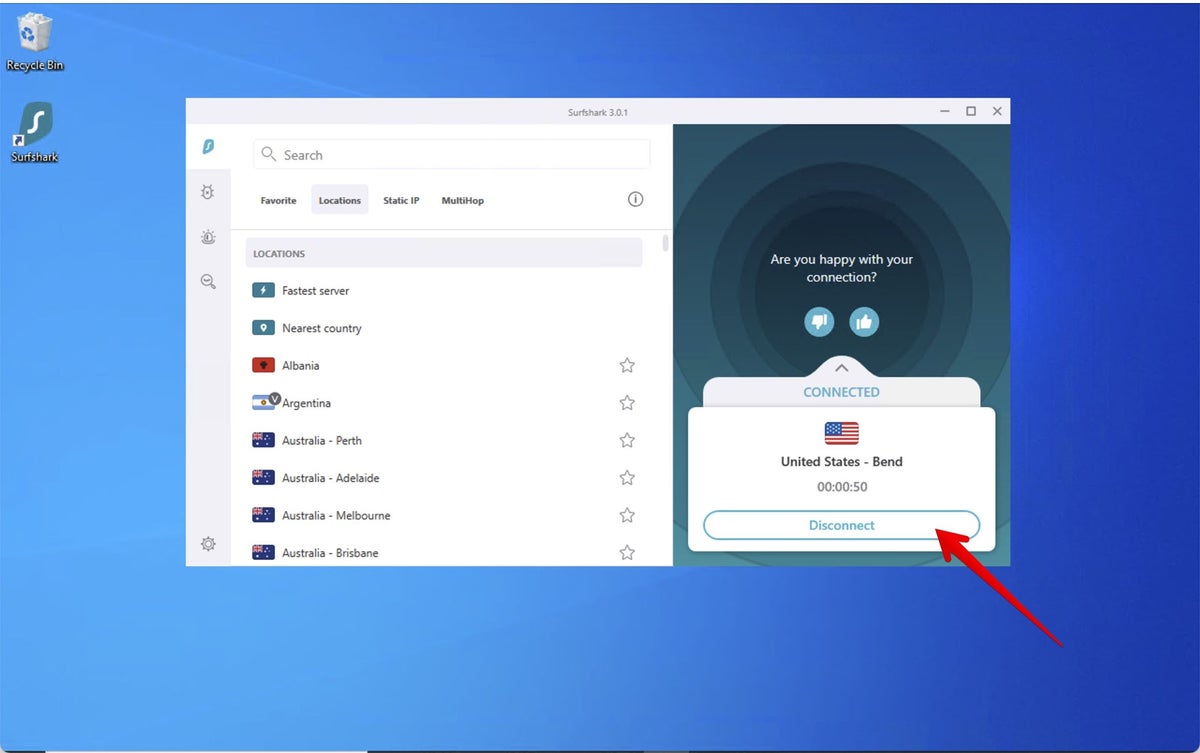Click "Are you happy with your connection?" text

pos(841,268)
